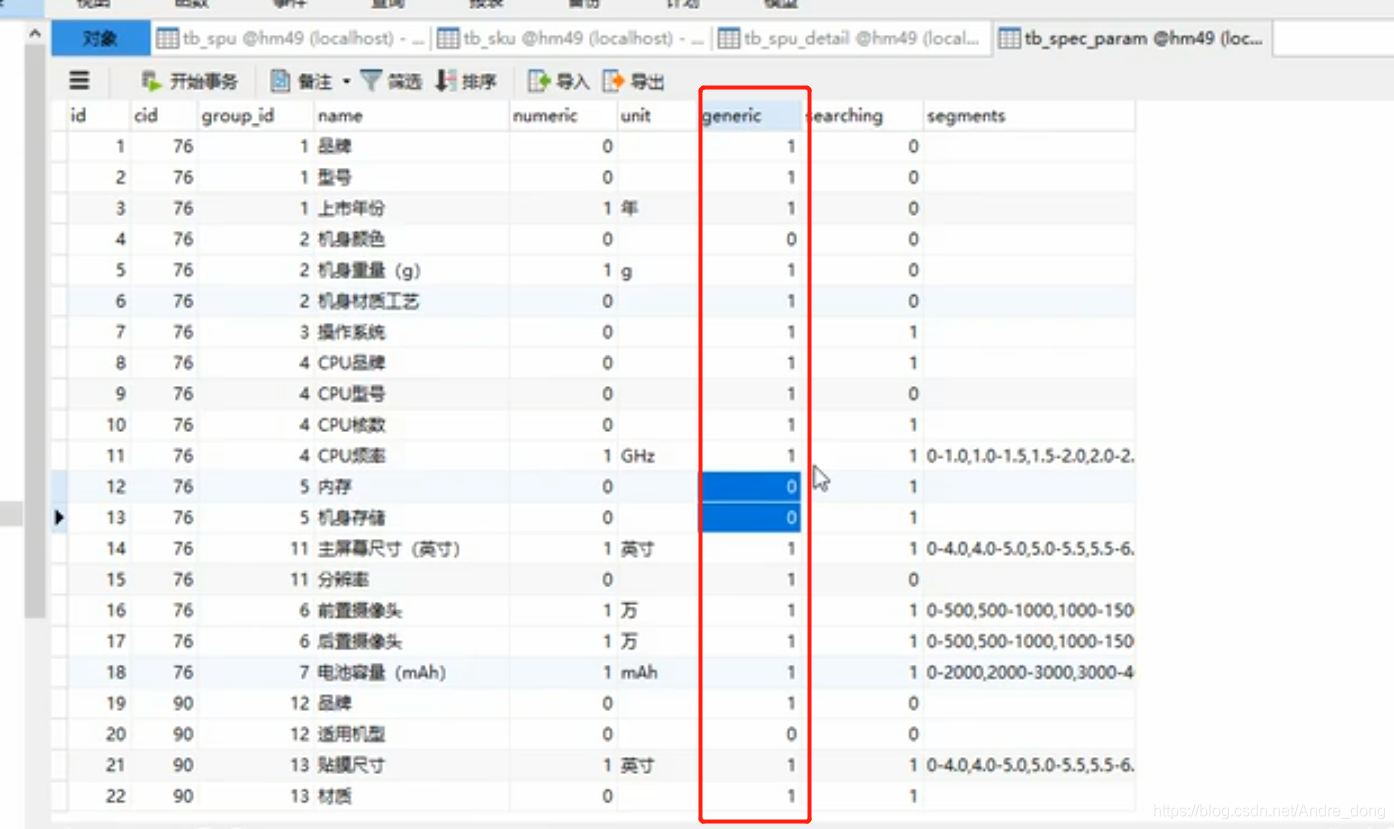Screen dimensions: 1394x829
Task: Click the segments cell of the CPU频率 row
Action: [1029, 456]
